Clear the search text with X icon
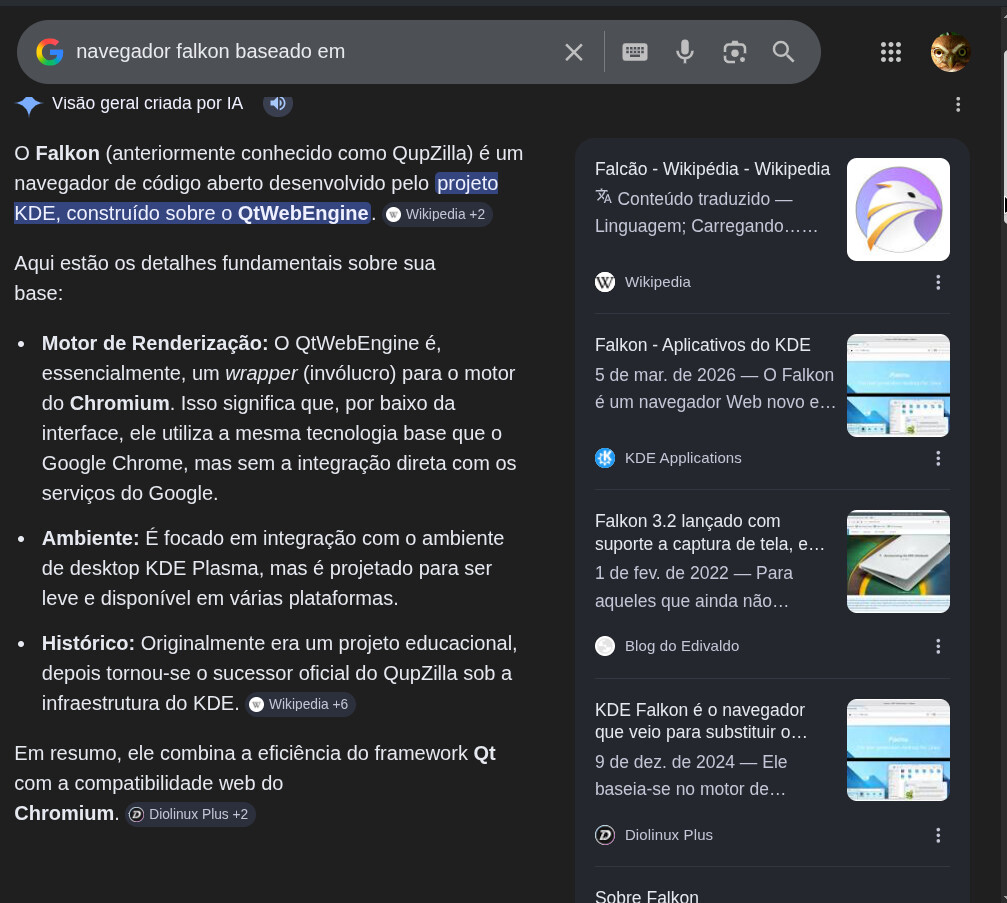 (573, 52)
